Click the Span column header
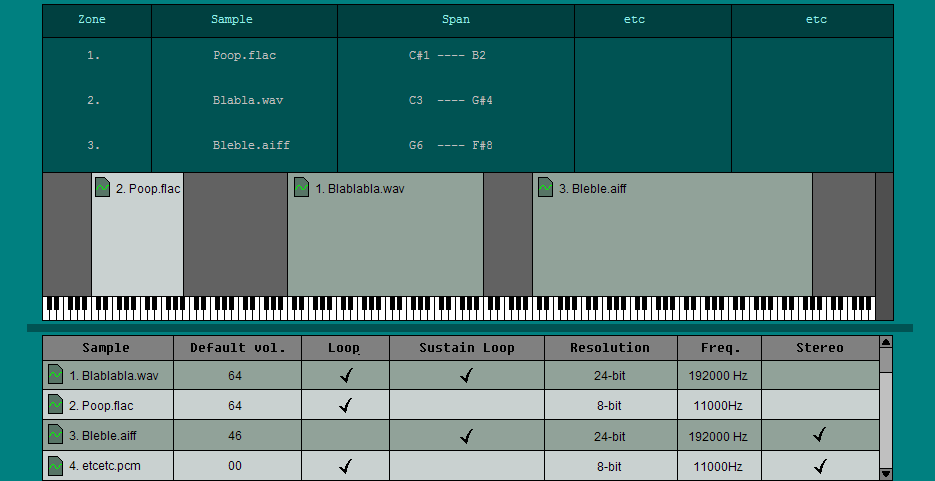 pyautogui.click(x=455, y=19)
